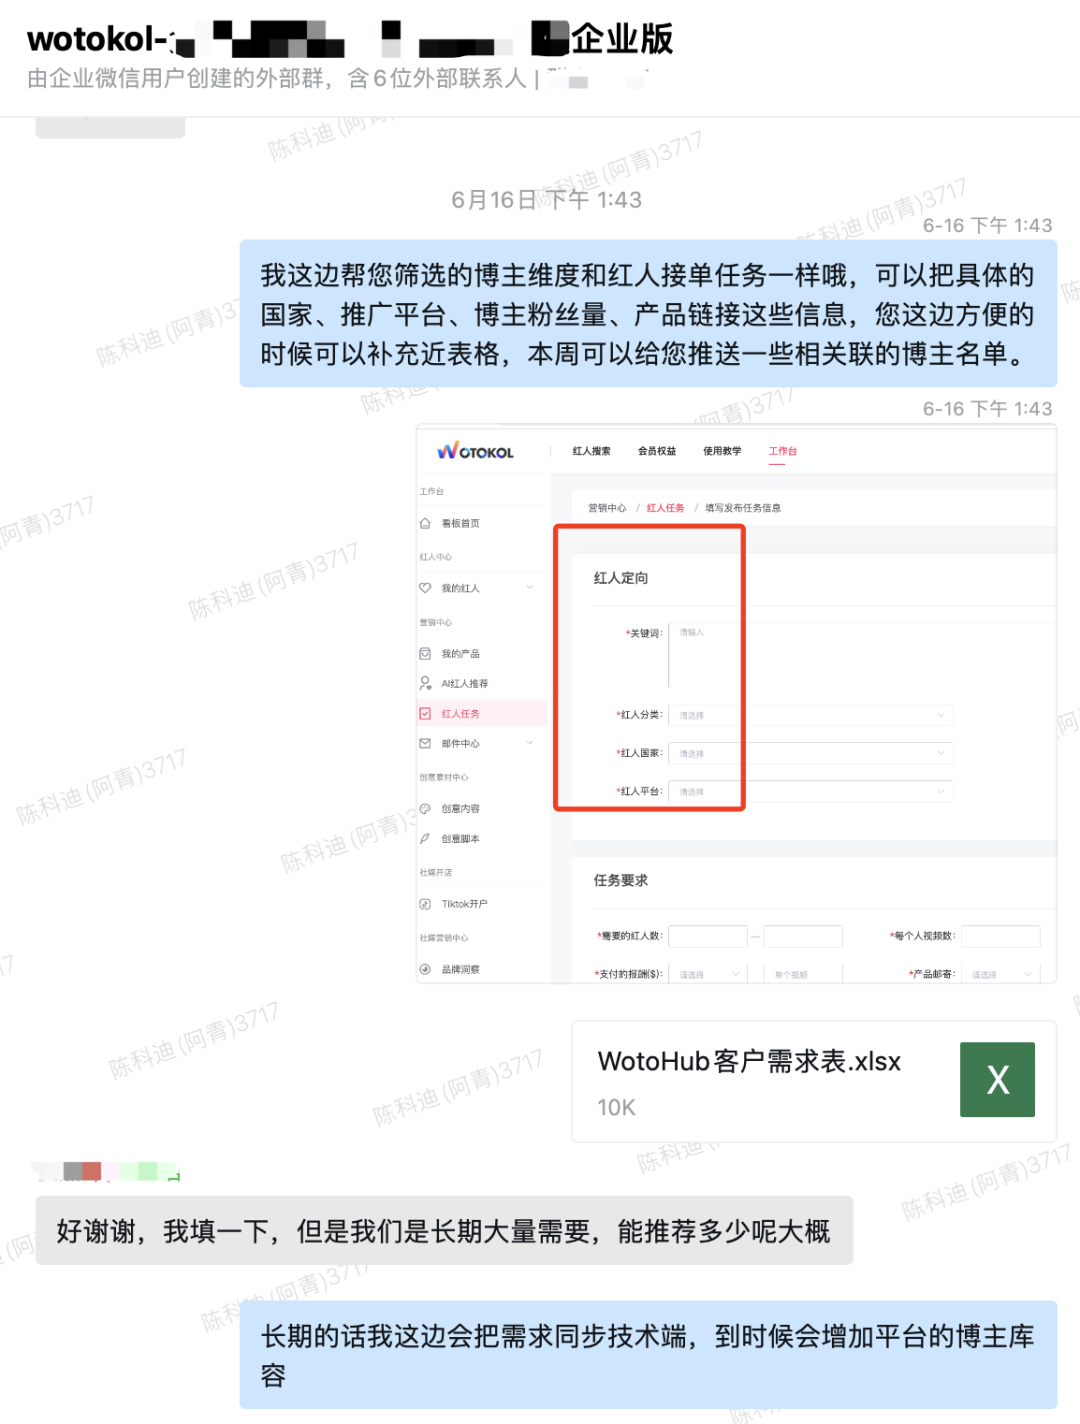Click the pen icon beside 创意脚本
Screen dimensions: 1080x1424
(425, 838)
